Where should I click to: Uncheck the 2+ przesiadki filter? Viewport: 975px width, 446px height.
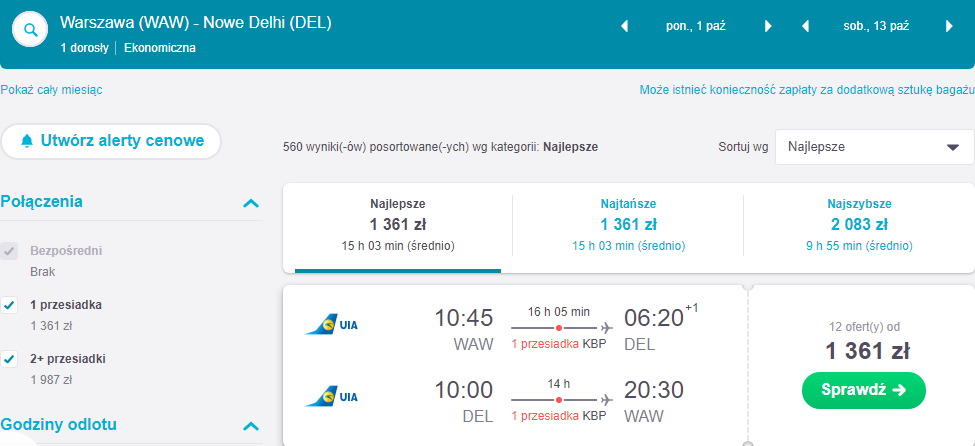click(10, 359)
